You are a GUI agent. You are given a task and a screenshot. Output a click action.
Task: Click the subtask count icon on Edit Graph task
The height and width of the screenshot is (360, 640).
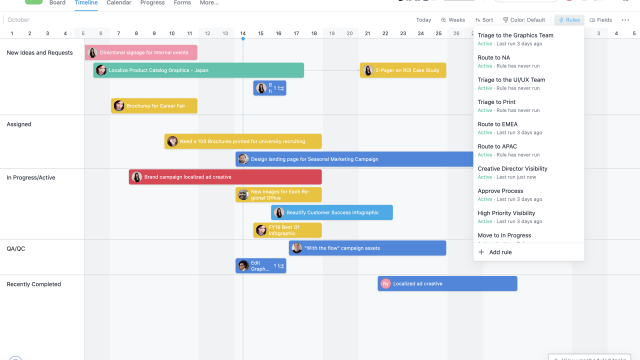pyautogui.click(x=279, y=266)
